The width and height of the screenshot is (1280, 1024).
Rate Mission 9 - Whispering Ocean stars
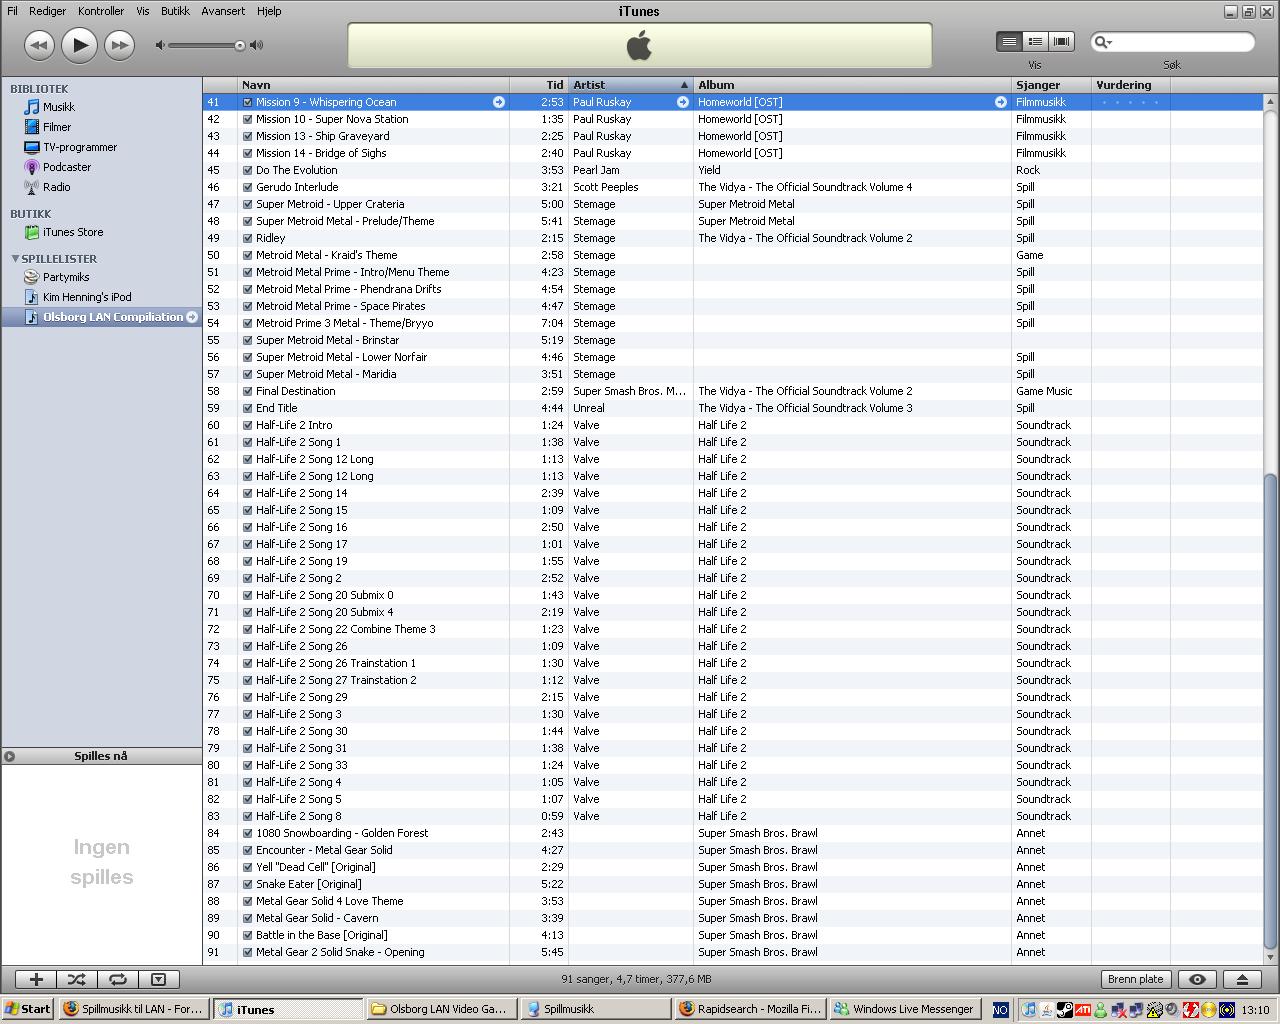(1129, 102)
